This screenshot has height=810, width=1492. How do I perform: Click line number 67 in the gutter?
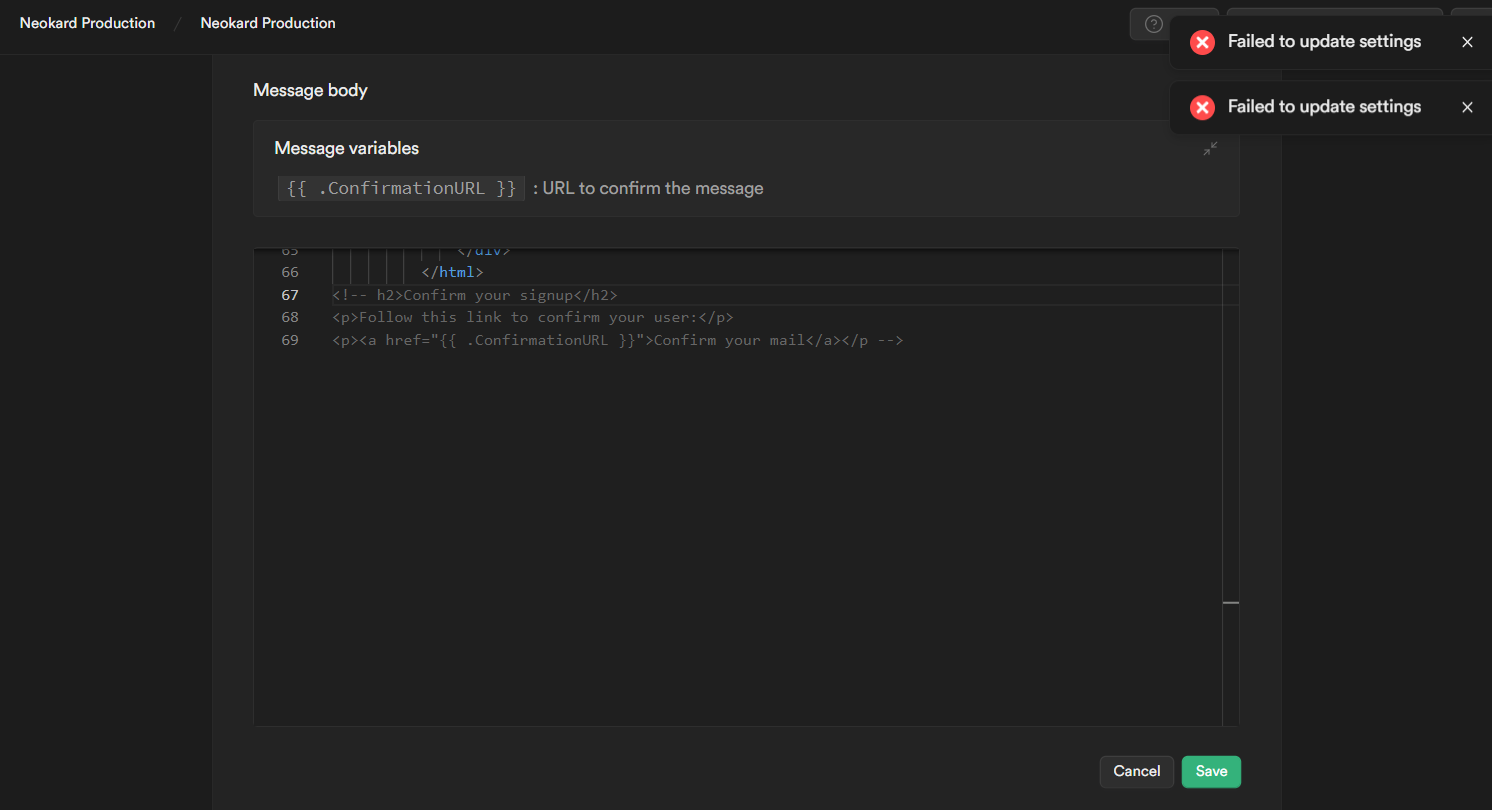(x=290, y=295)
